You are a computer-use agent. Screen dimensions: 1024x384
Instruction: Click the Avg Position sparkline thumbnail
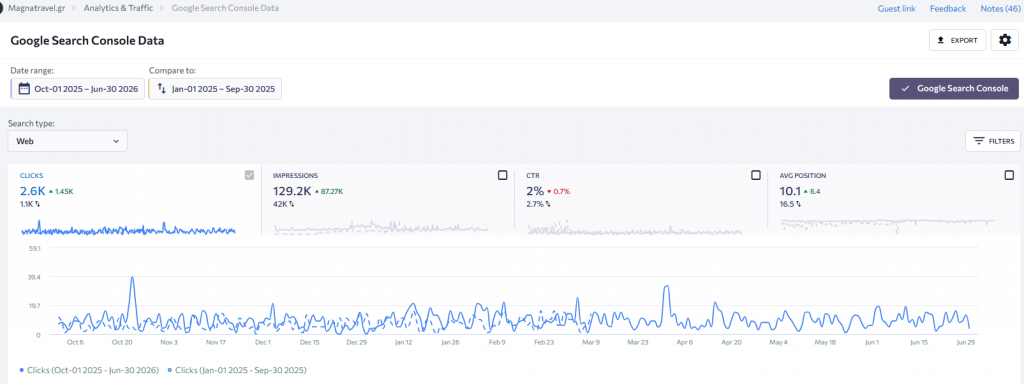tap(888, 225)
